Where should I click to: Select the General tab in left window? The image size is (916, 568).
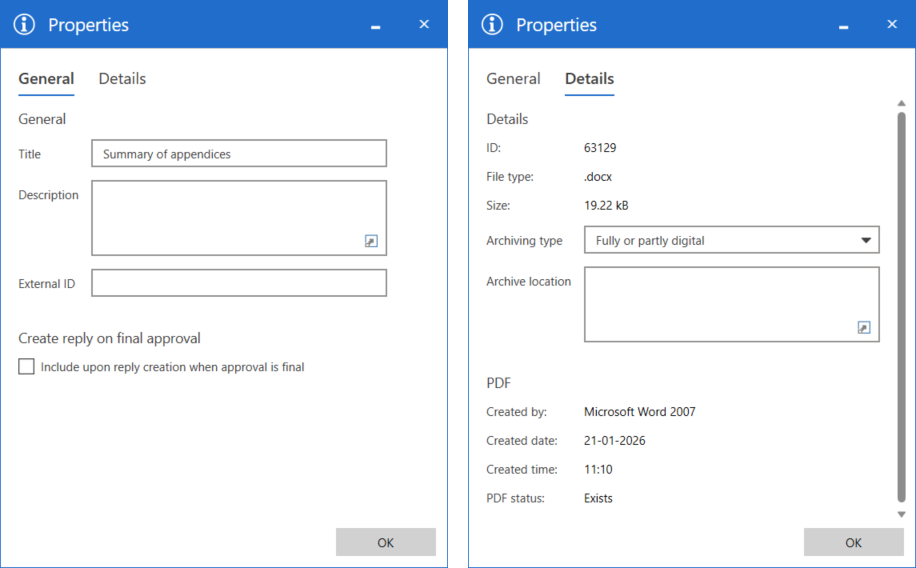(x=46, y=79)
